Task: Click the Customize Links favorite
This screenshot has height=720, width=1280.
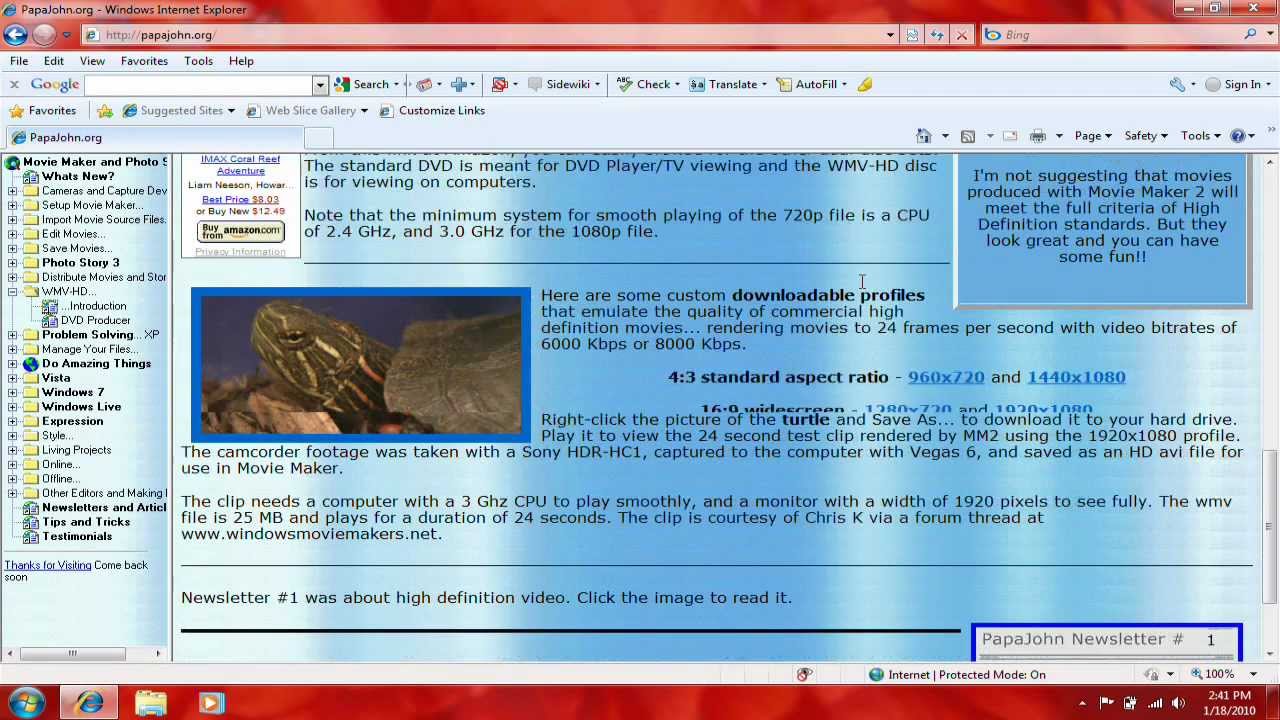Action: [432, 111]
